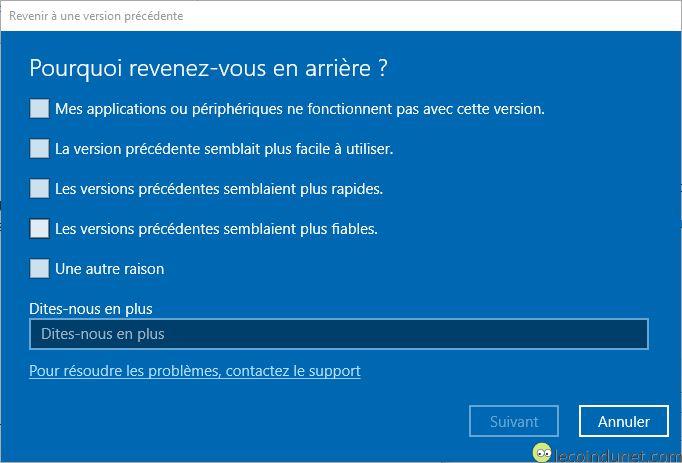Check the box for 'plus facile à utiliser'
This screenshot has height=463, width=682.
[x=39, y=148]
